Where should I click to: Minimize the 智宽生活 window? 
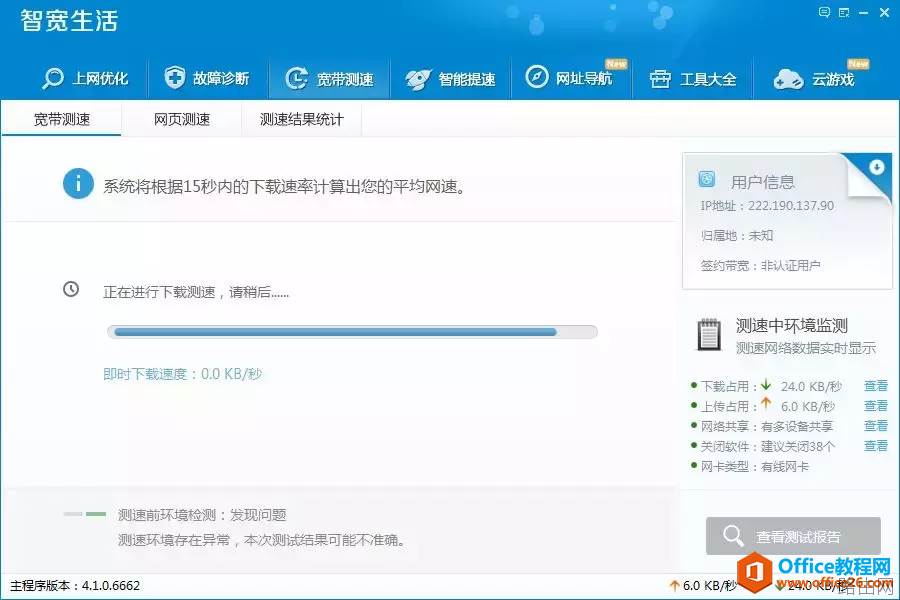coord(863,13)
